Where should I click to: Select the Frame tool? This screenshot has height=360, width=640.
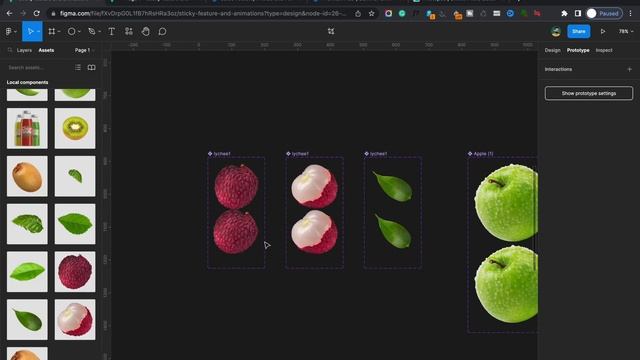tap(51, 31)
